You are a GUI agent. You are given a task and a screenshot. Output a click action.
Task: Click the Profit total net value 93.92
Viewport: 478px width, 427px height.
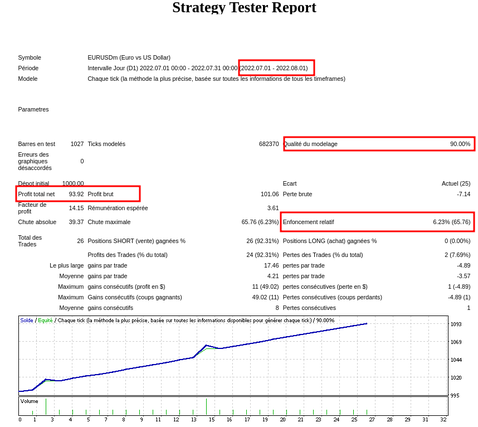[76, 194]
